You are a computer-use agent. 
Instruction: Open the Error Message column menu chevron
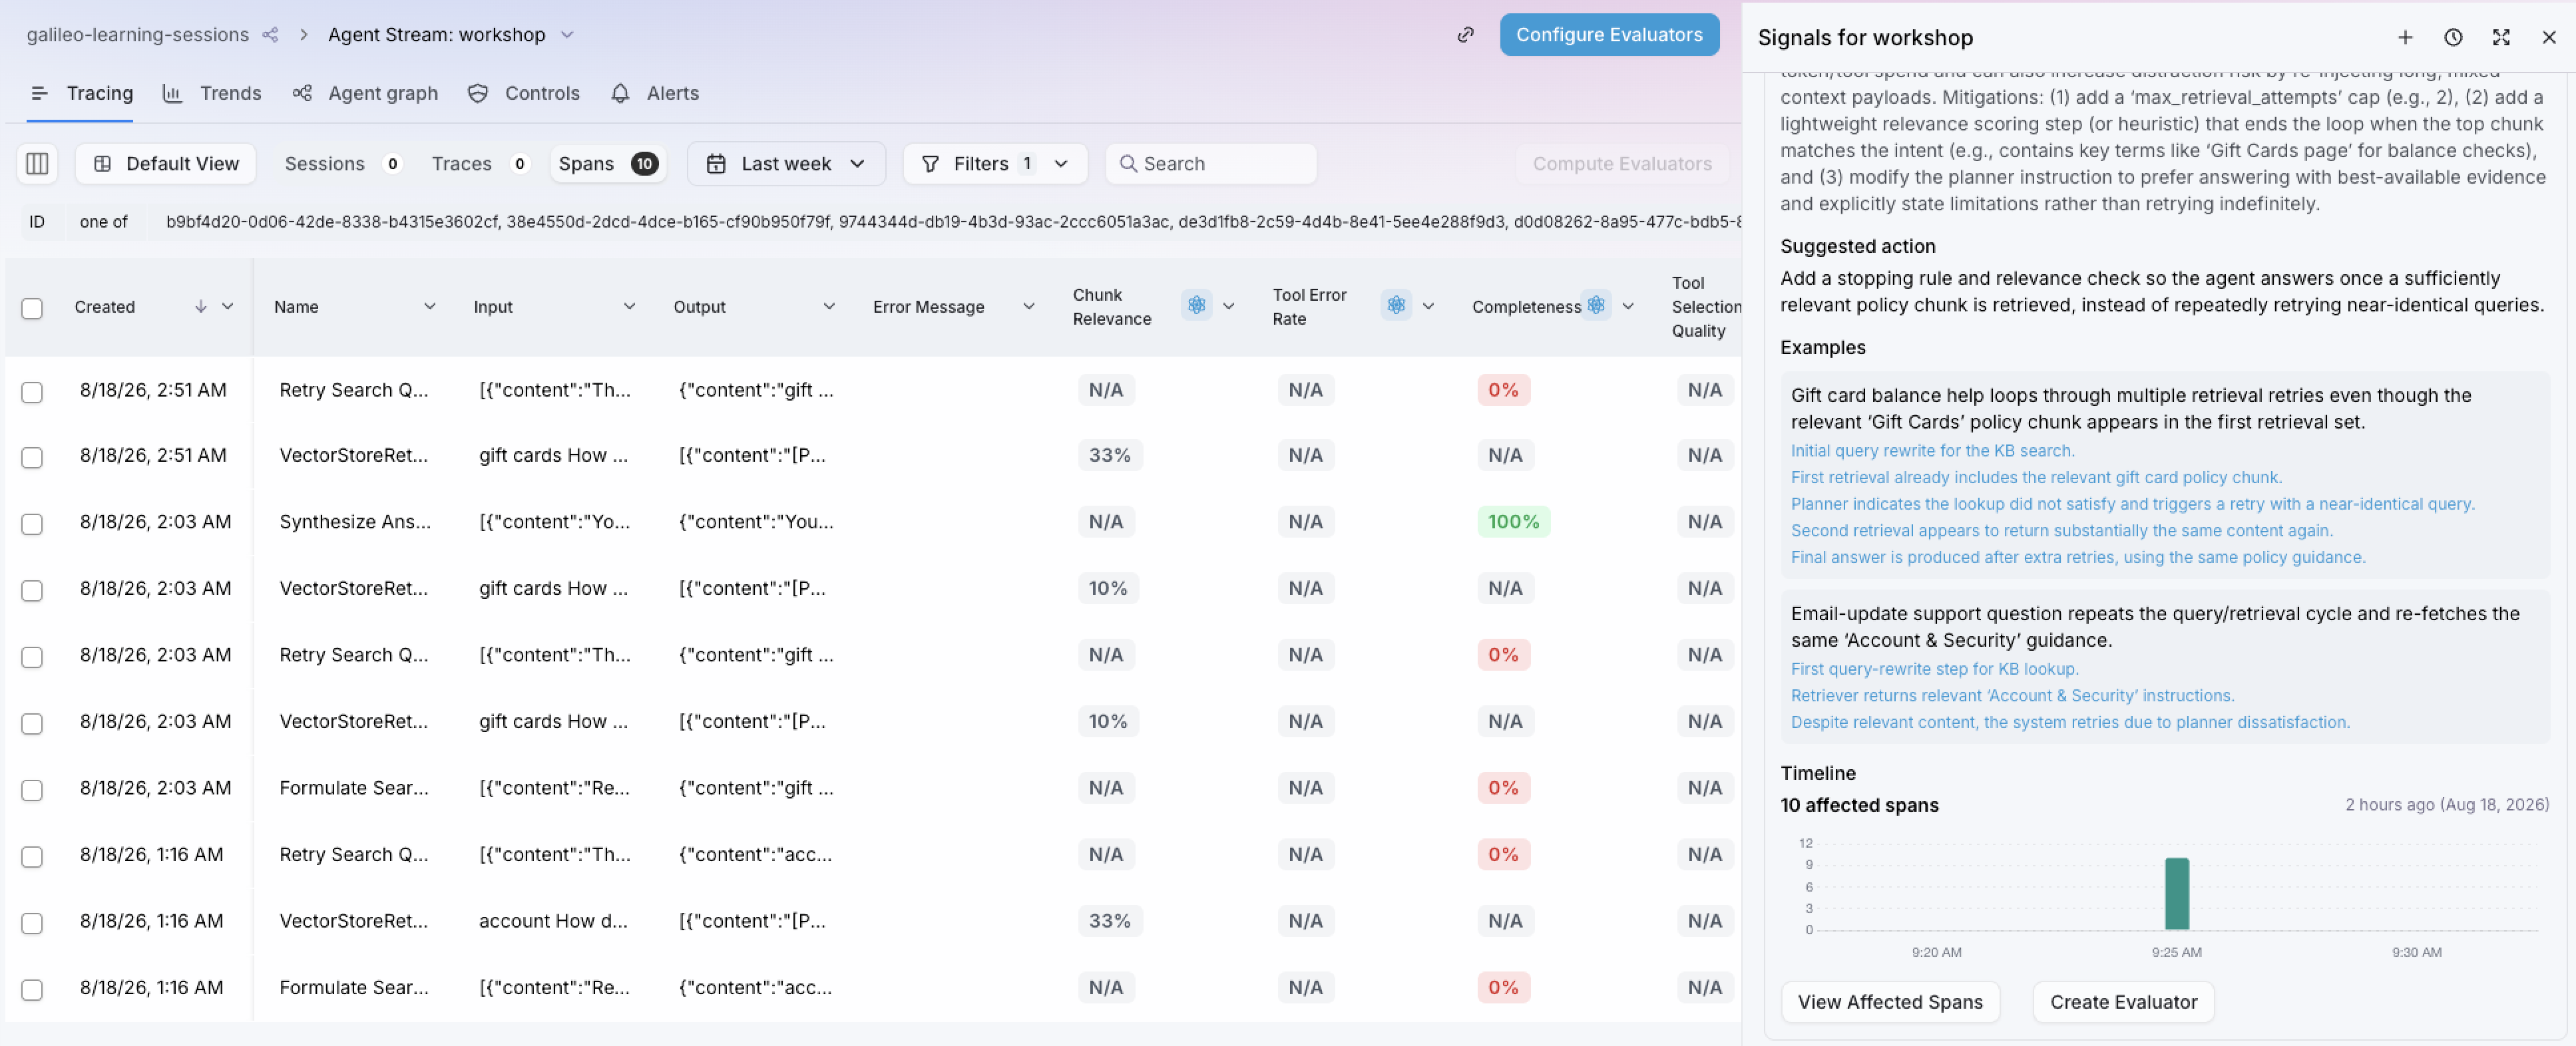(1028, 306)
